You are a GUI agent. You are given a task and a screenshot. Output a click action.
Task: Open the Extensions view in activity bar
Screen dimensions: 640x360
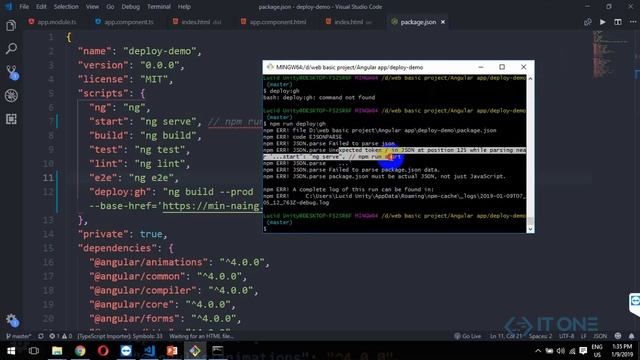click(x=11, y=119)
